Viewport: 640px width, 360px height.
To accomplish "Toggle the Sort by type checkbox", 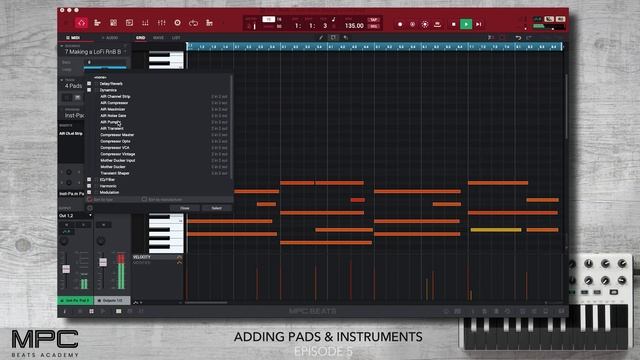I will pyautogui.click(x=90, y=200).
